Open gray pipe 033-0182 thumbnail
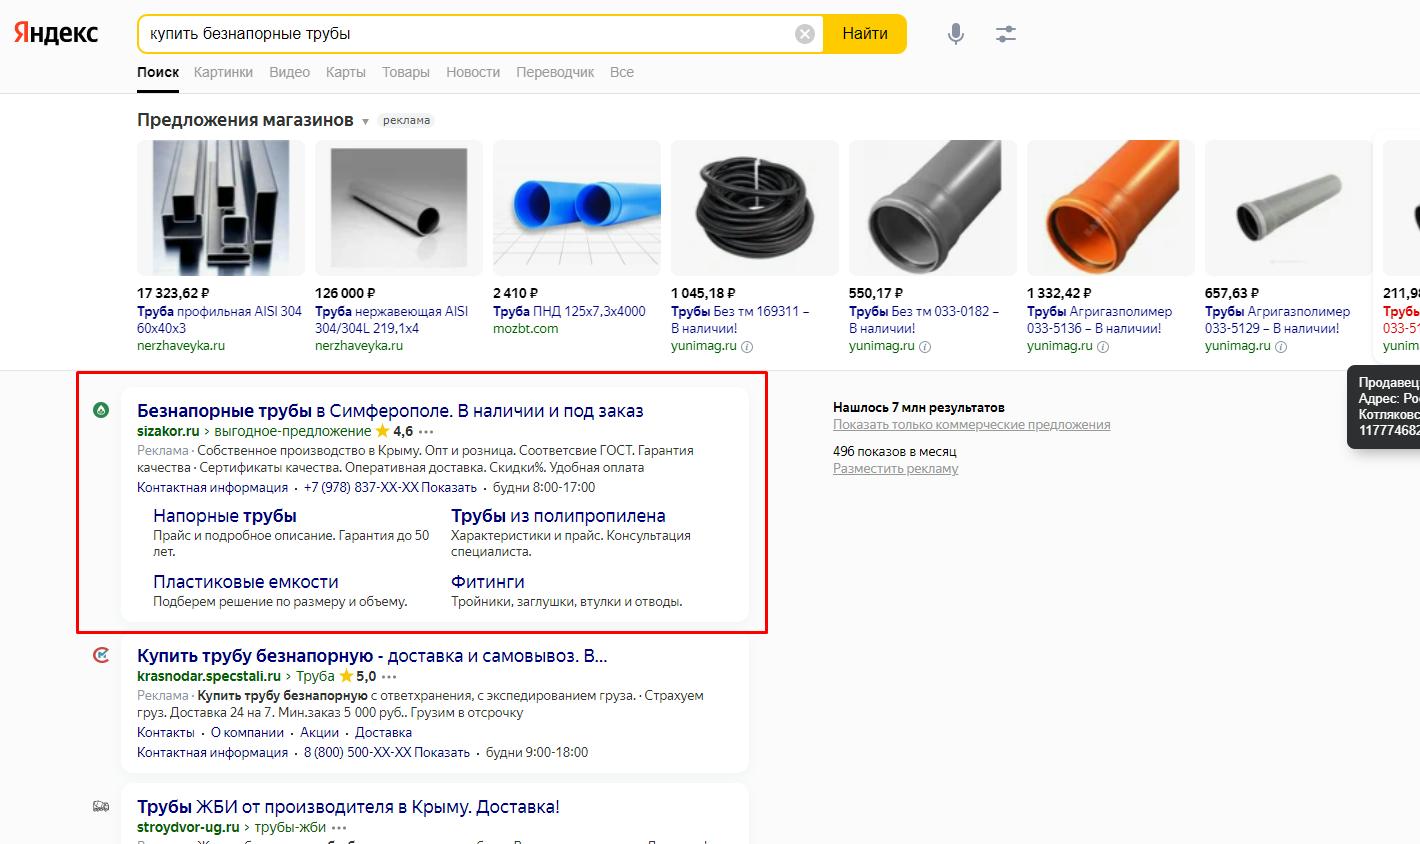The image size is (1420, 844). tap(933, 208)
